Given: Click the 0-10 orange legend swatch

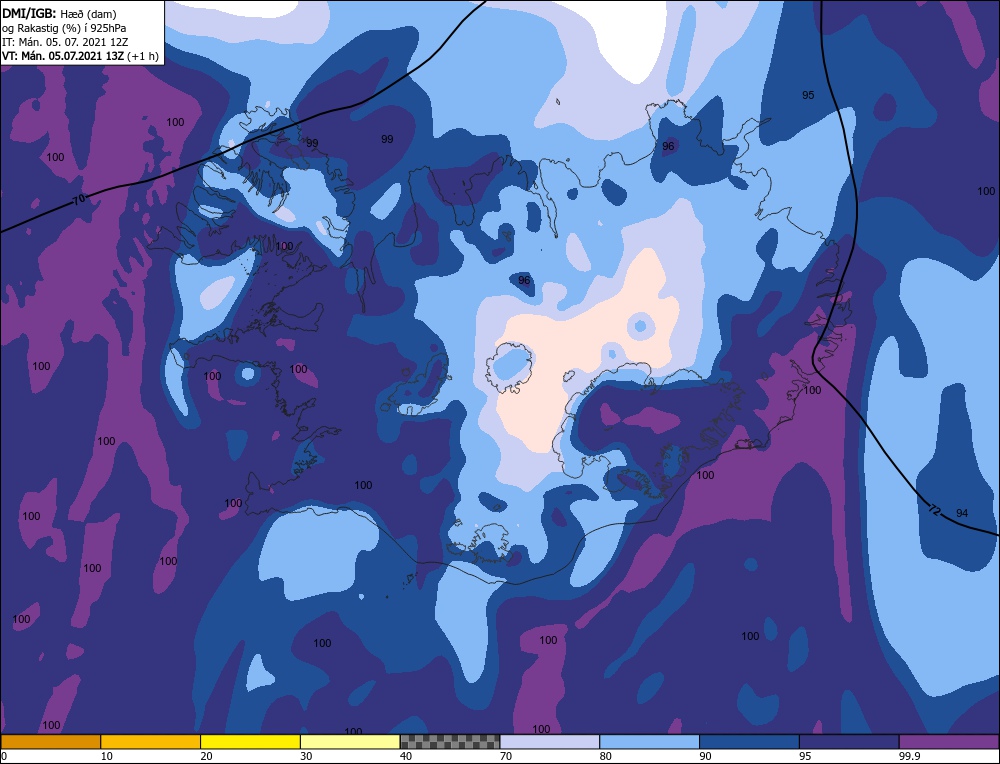Looking at the screenshot, I should click(x=50, y=741).
